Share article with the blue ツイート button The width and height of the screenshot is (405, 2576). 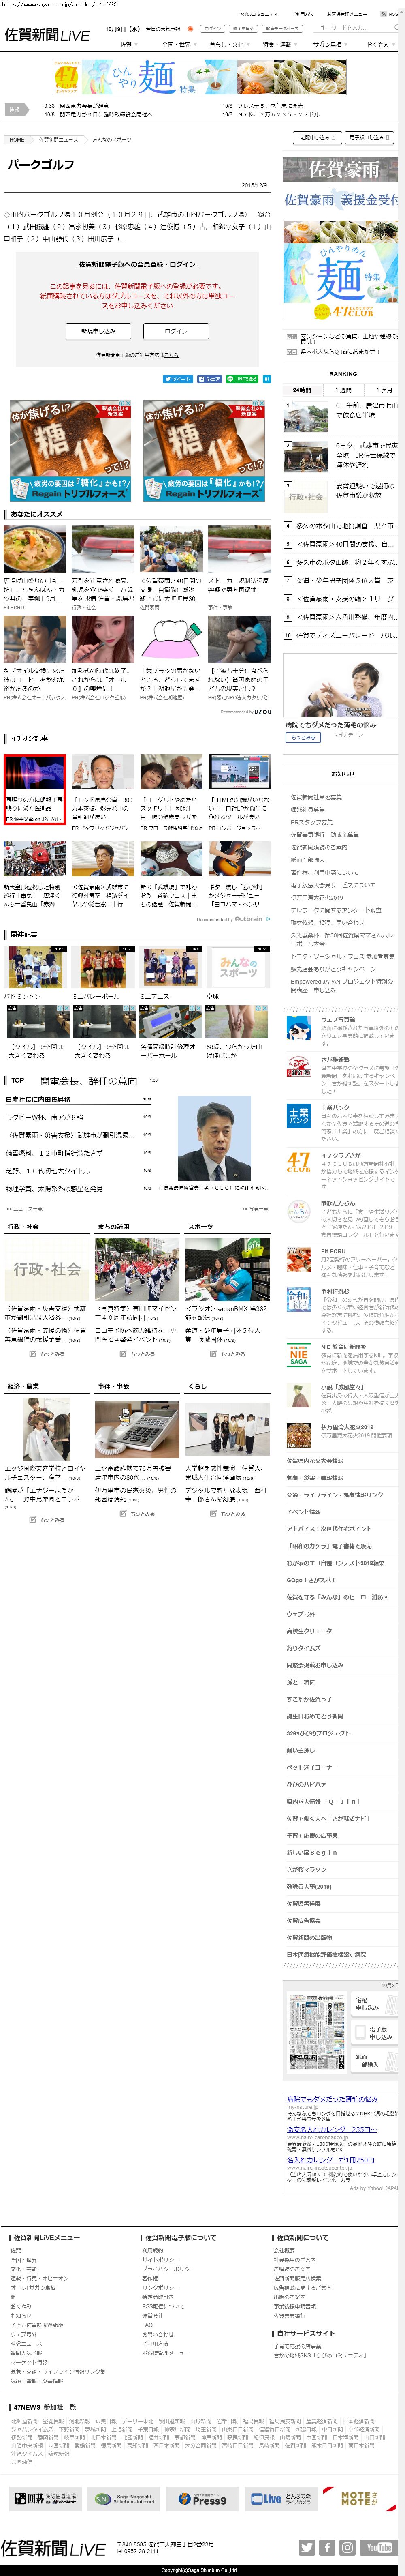pos(178,379)
